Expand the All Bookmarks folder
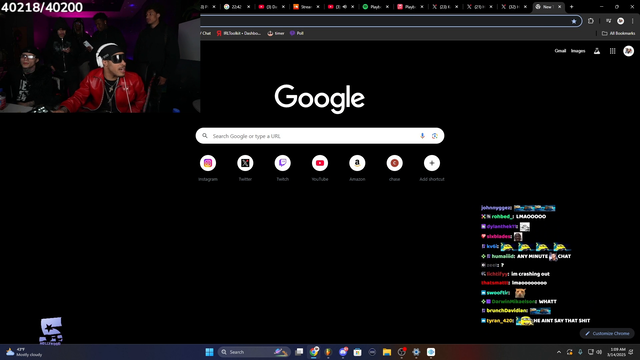 click(618, 33)
